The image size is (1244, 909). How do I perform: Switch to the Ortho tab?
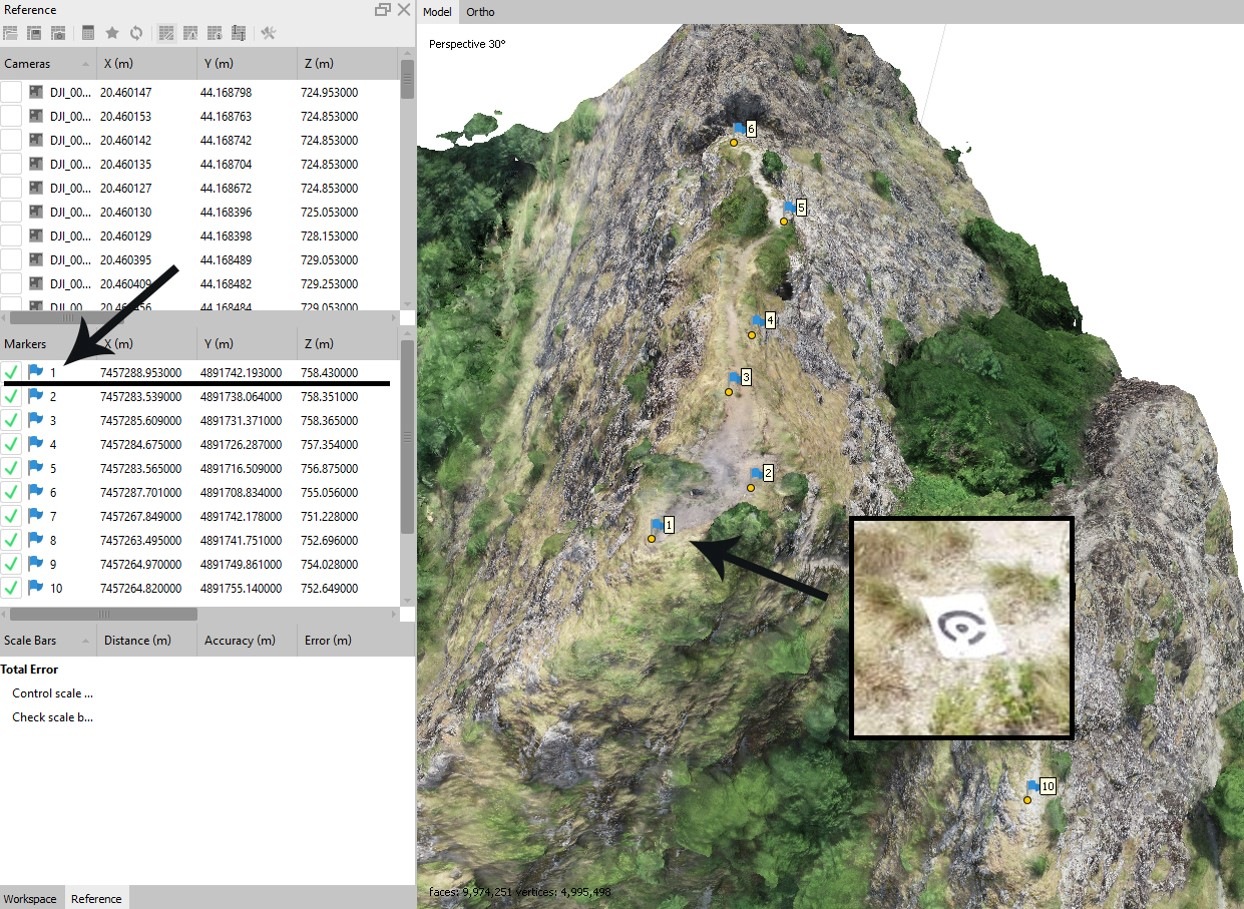coord(481,12)
